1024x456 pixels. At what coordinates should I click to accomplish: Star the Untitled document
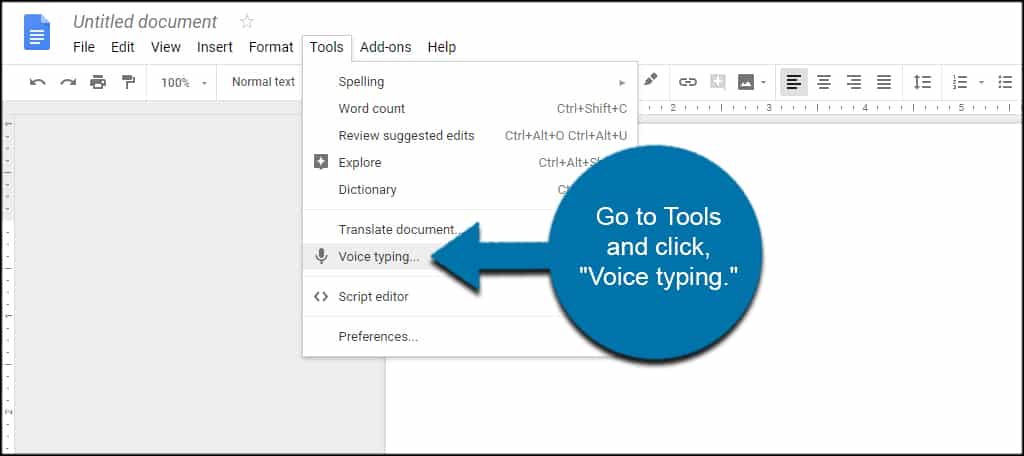click(x=247, y=22)
